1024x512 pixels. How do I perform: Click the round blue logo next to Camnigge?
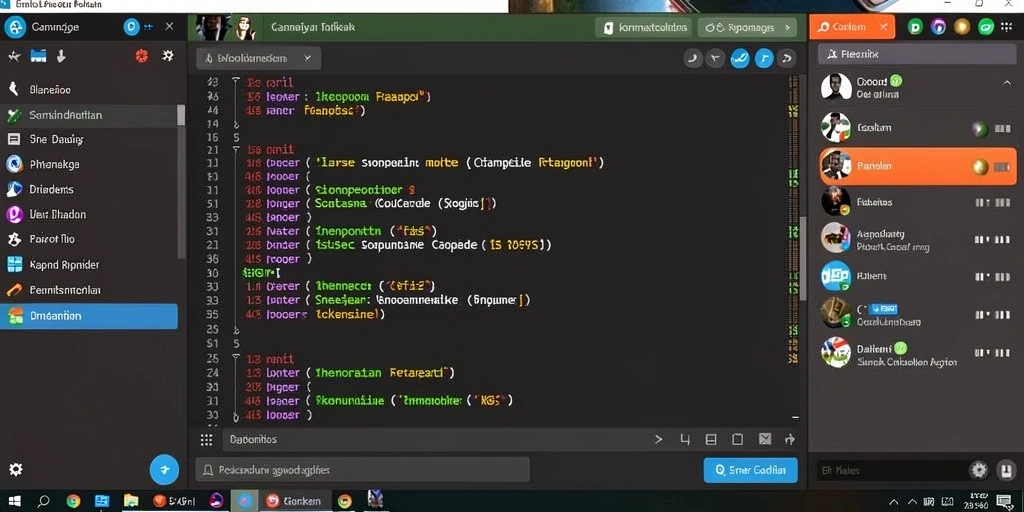coord(14,27)
